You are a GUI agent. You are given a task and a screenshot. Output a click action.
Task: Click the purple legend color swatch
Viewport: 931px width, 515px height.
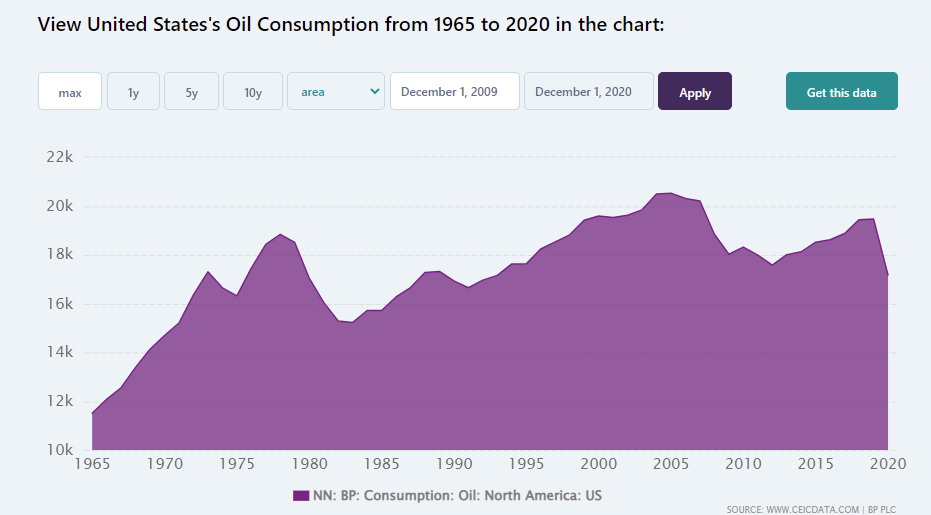[x=301, y=496]
